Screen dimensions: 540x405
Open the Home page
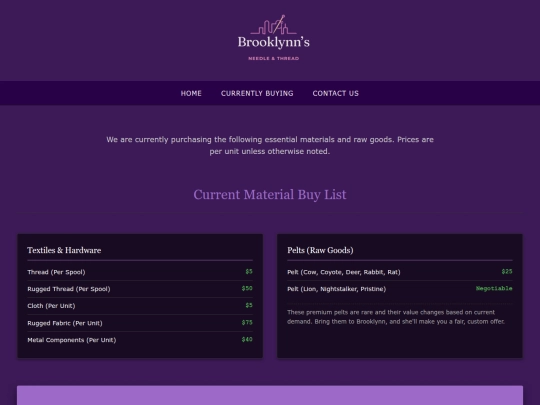pos(191,93)
